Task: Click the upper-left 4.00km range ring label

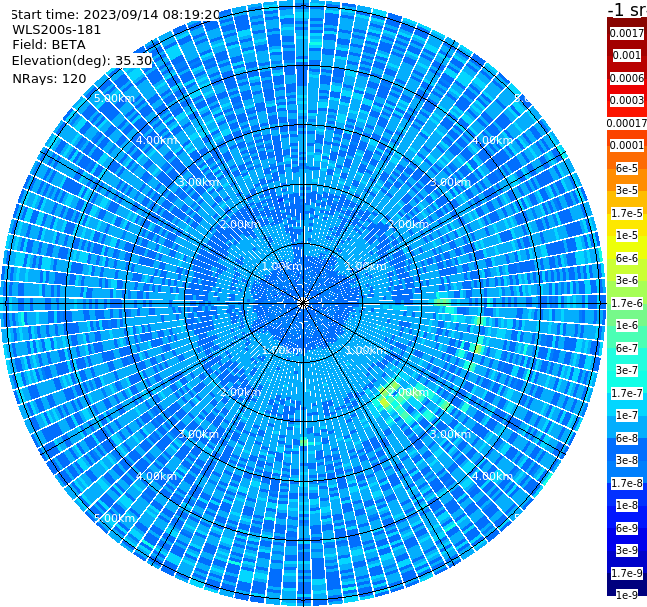Action: [x=156, y=140]
